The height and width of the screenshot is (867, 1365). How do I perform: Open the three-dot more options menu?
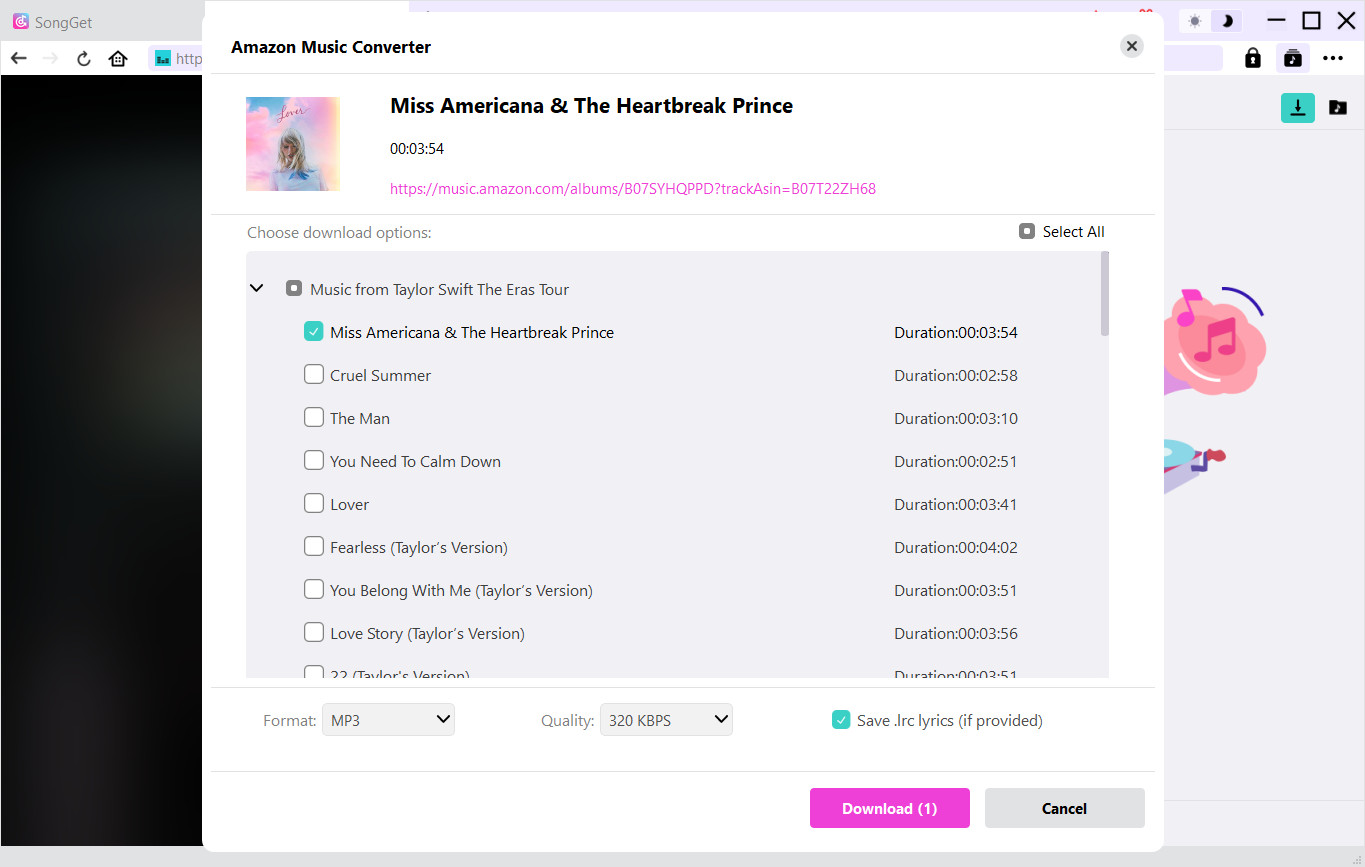(1332, 58)
